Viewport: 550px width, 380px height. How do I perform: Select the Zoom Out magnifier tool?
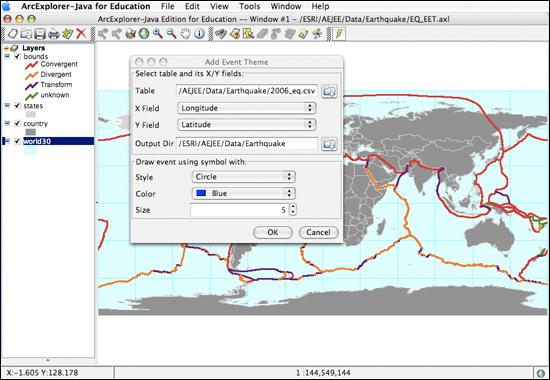point(171,34)
